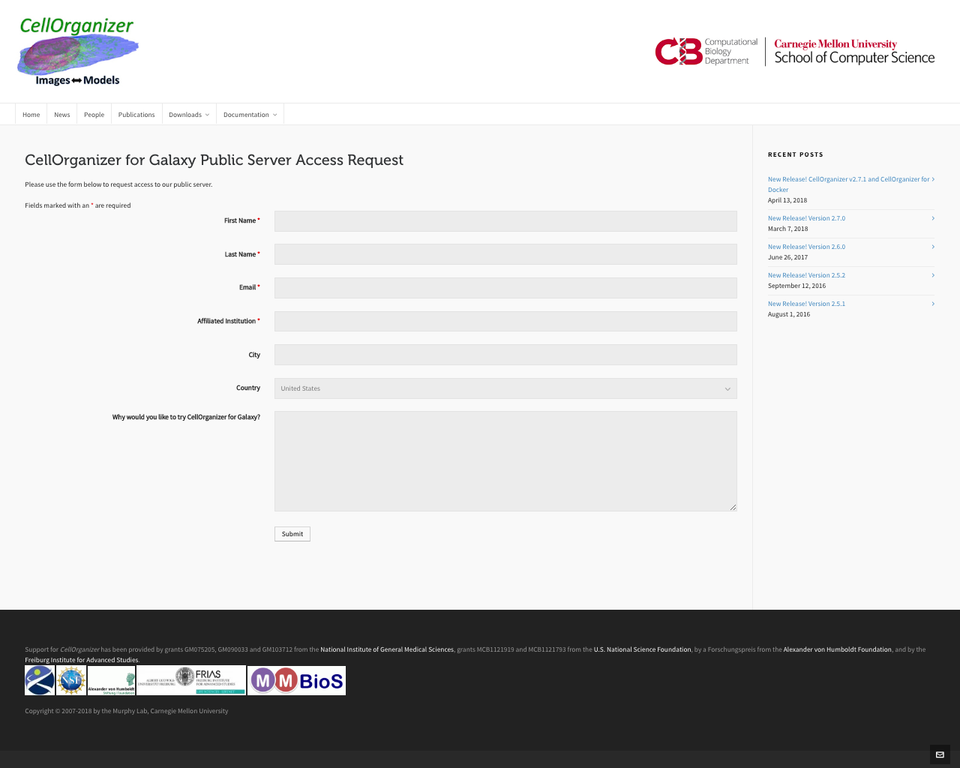Open the Alexander von Humboldt Foundation link
The image size is (960, 768).
[837, 649]
